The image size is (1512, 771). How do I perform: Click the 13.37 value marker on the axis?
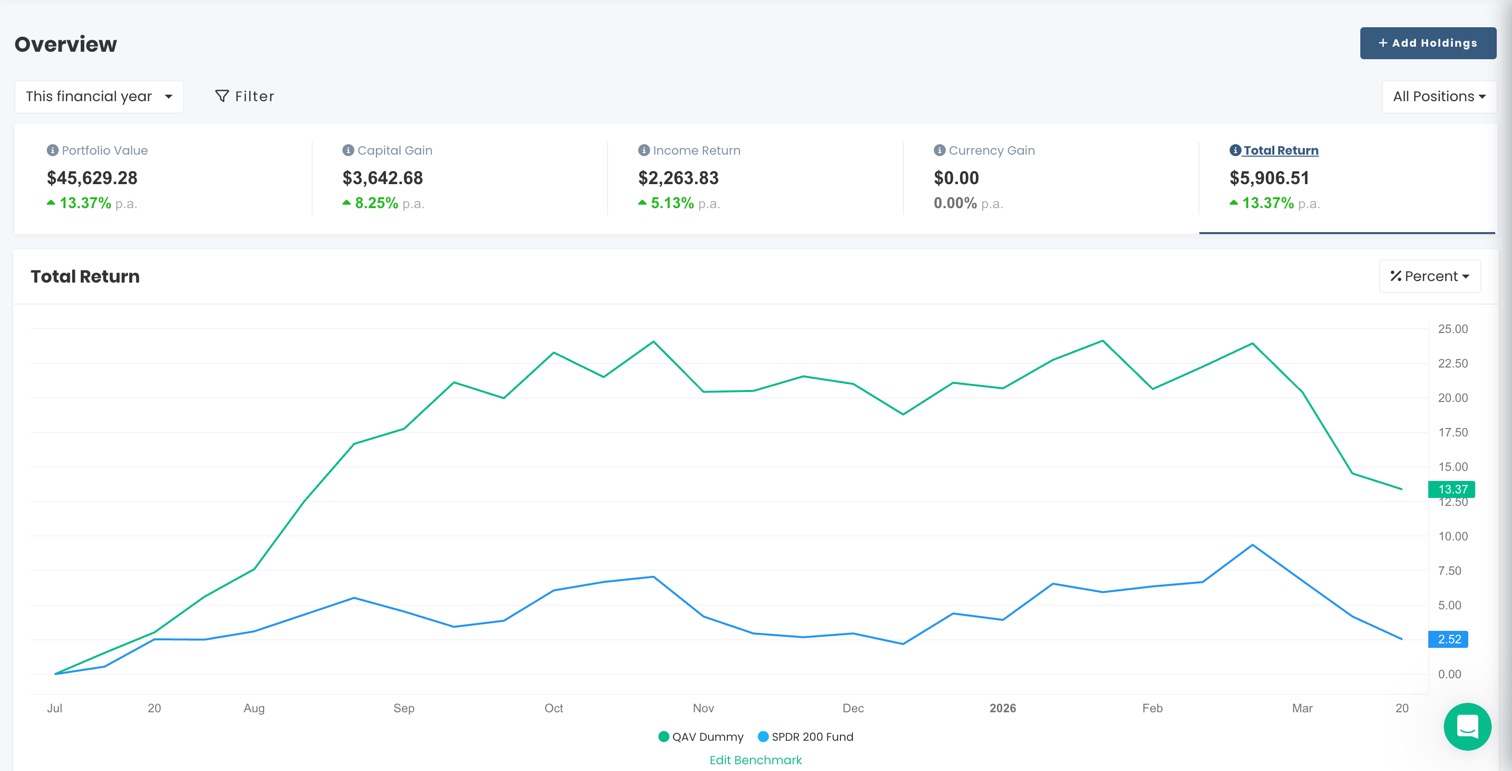[1450, 489]
